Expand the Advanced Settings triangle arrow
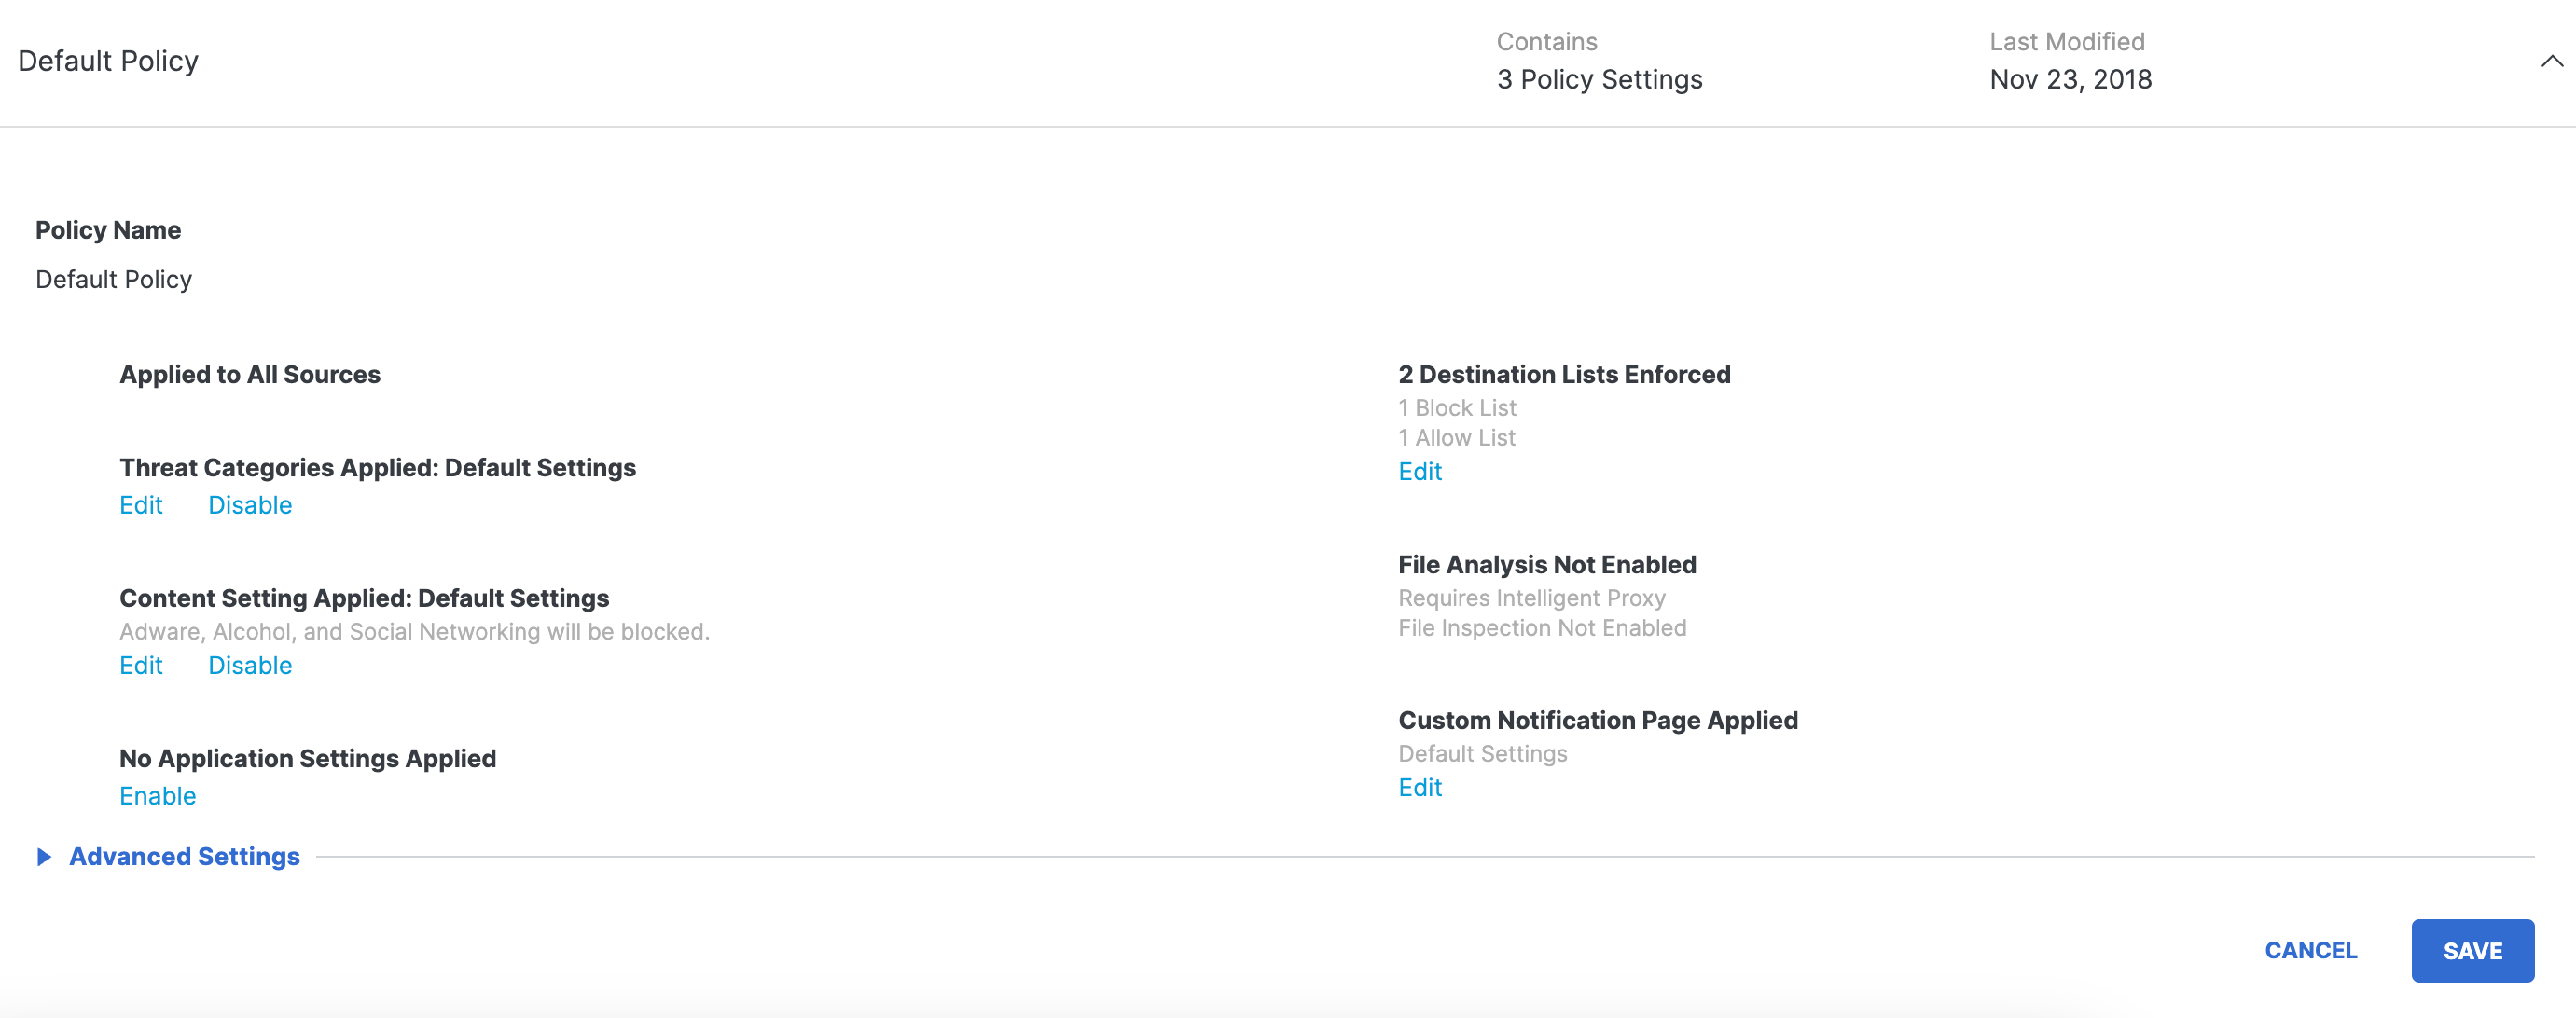This screenshot has height=1018, width=2576. [43, 857]
